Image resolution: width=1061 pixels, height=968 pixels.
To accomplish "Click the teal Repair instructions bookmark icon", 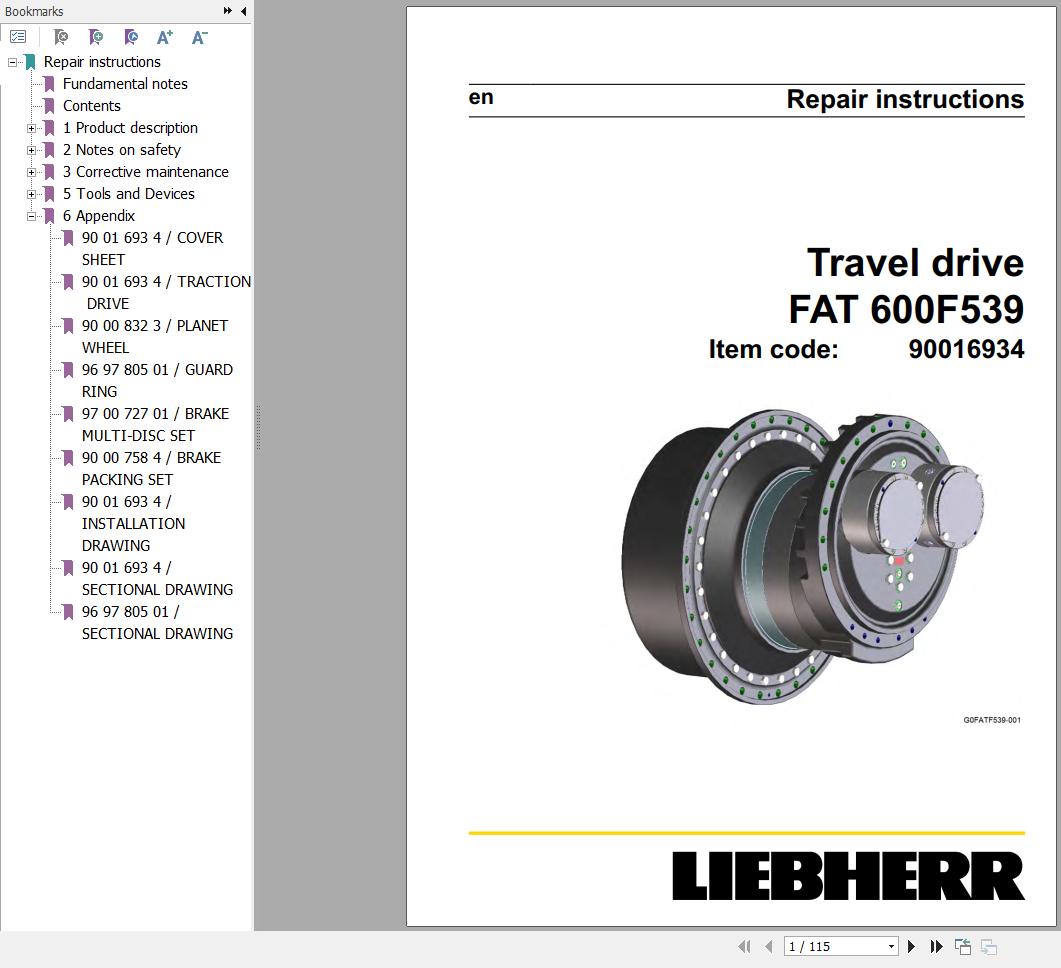I will (x=30, y=62).
